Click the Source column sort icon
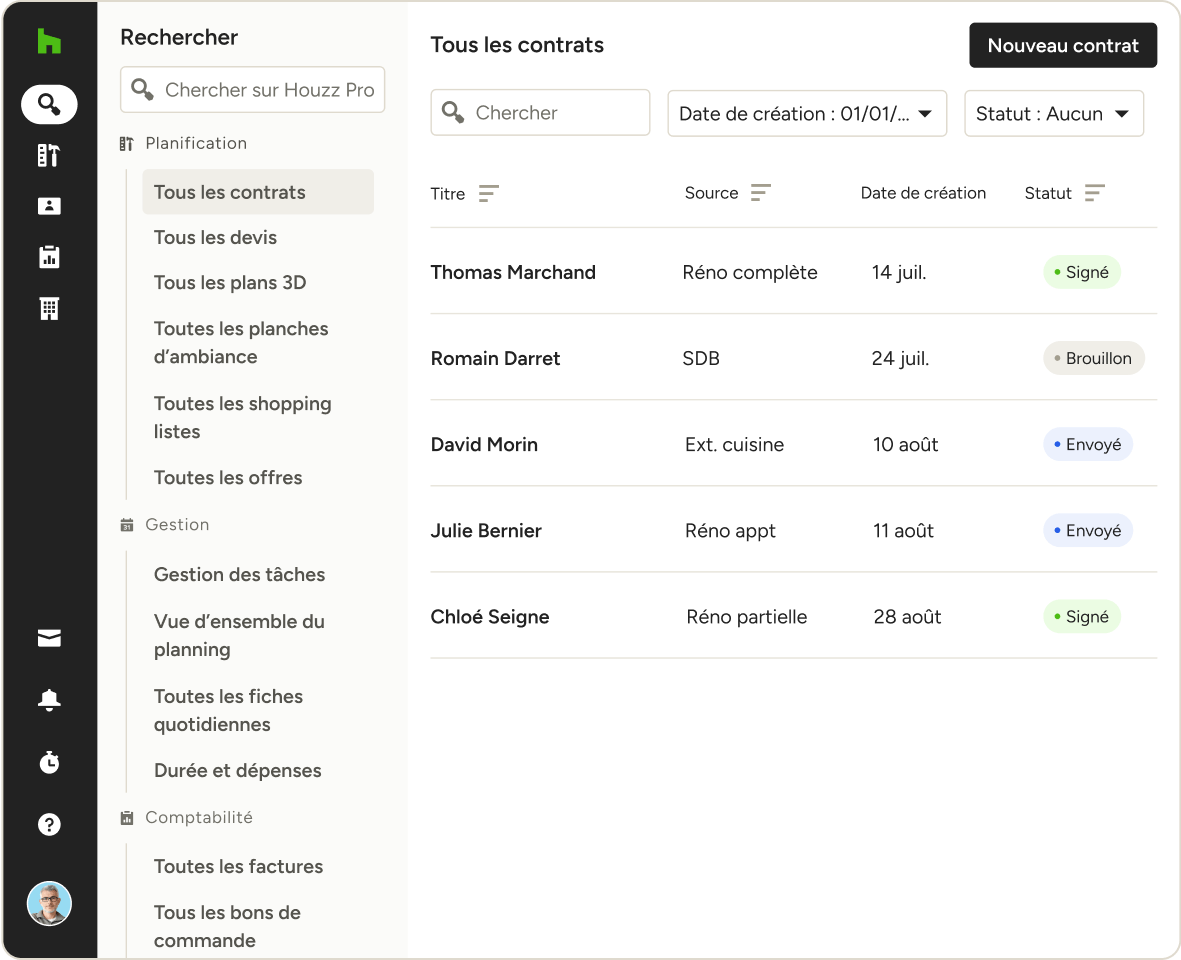This screenshot has width=1181, height=960. point(761,193)
